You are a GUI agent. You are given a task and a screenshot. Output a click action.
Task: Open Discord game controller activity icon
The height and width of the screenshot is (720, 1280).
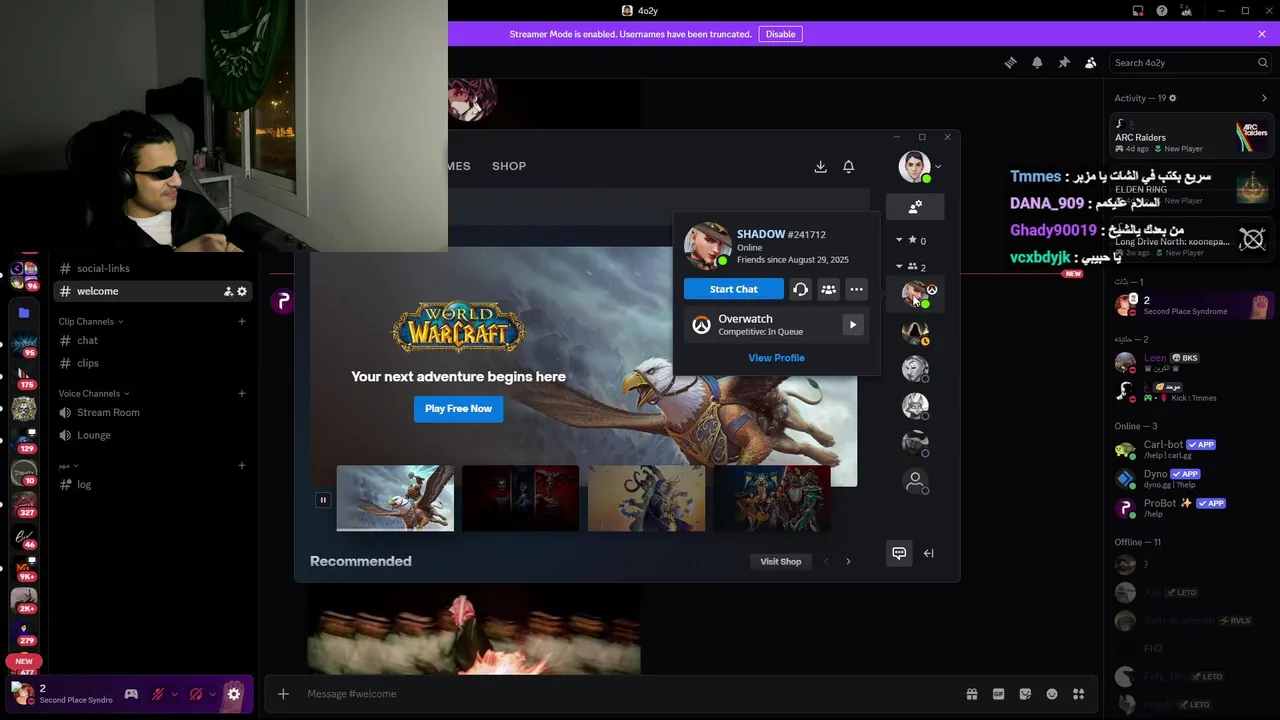point(131,694)
